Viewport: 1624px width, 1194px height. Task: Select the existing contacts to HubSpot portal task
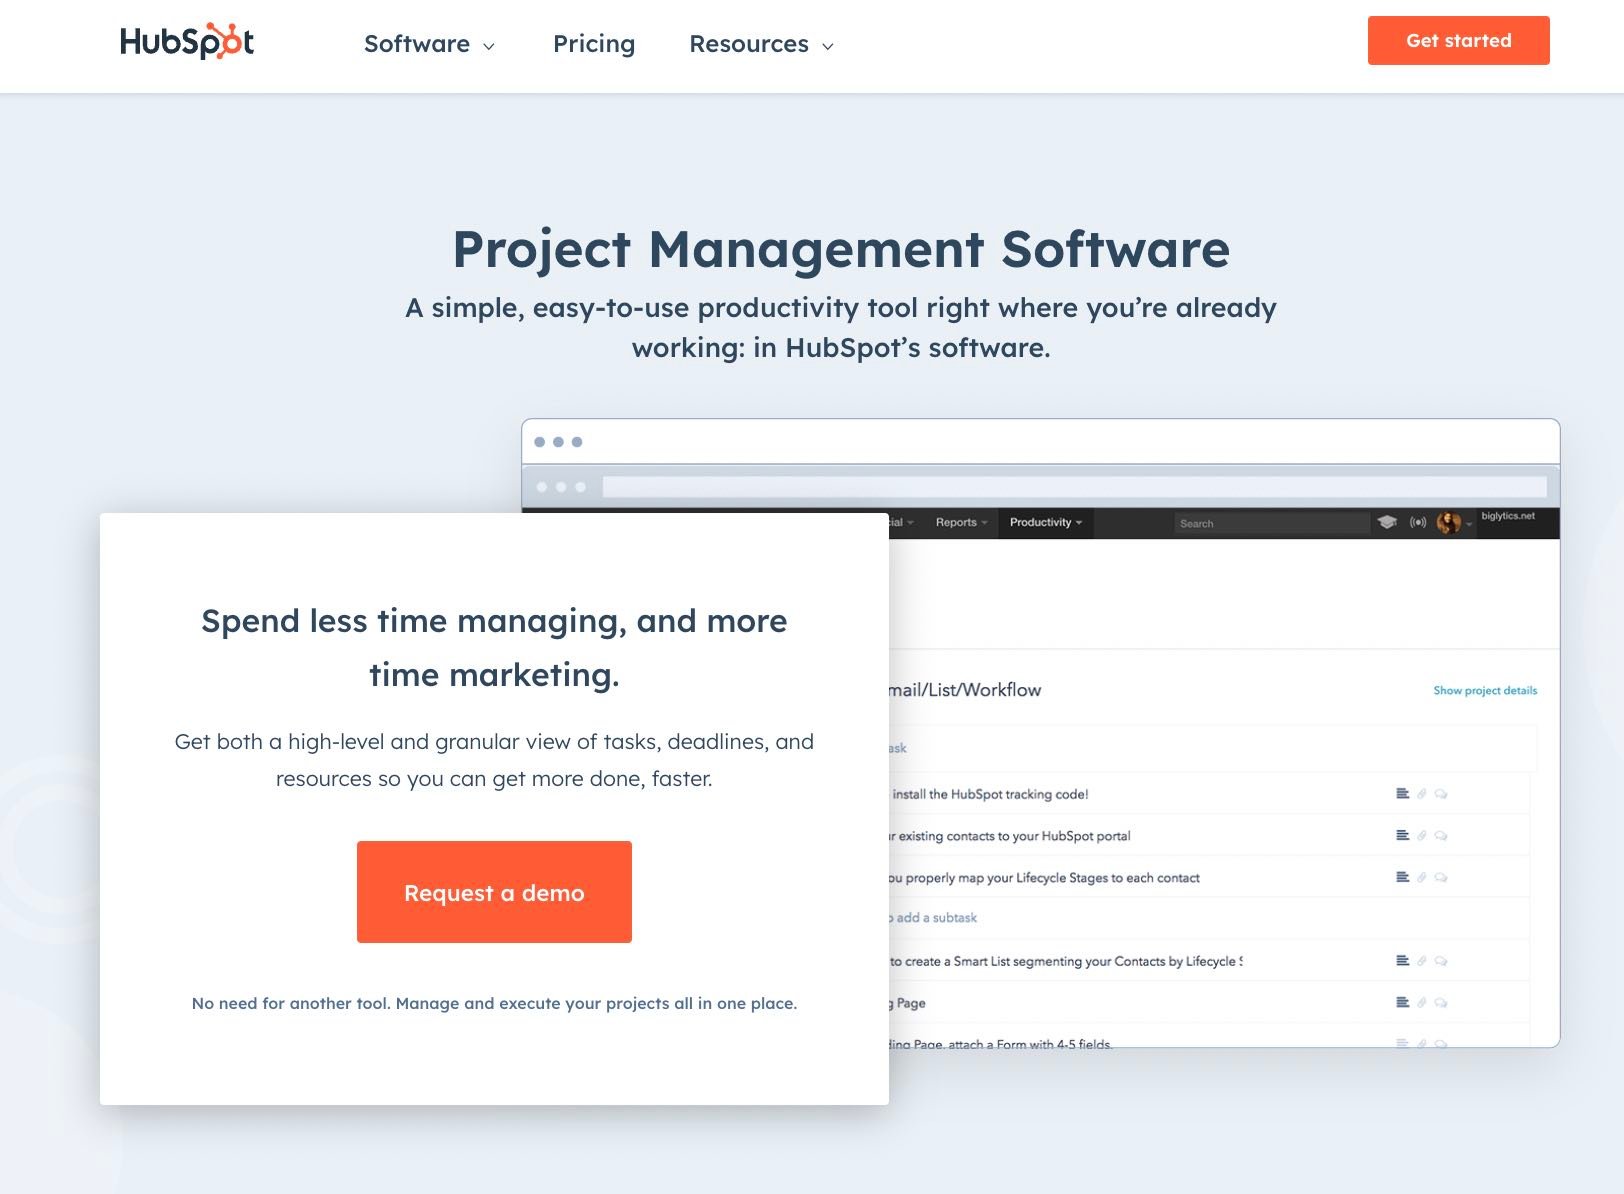pyautogui.click(x=1010, y=836)
